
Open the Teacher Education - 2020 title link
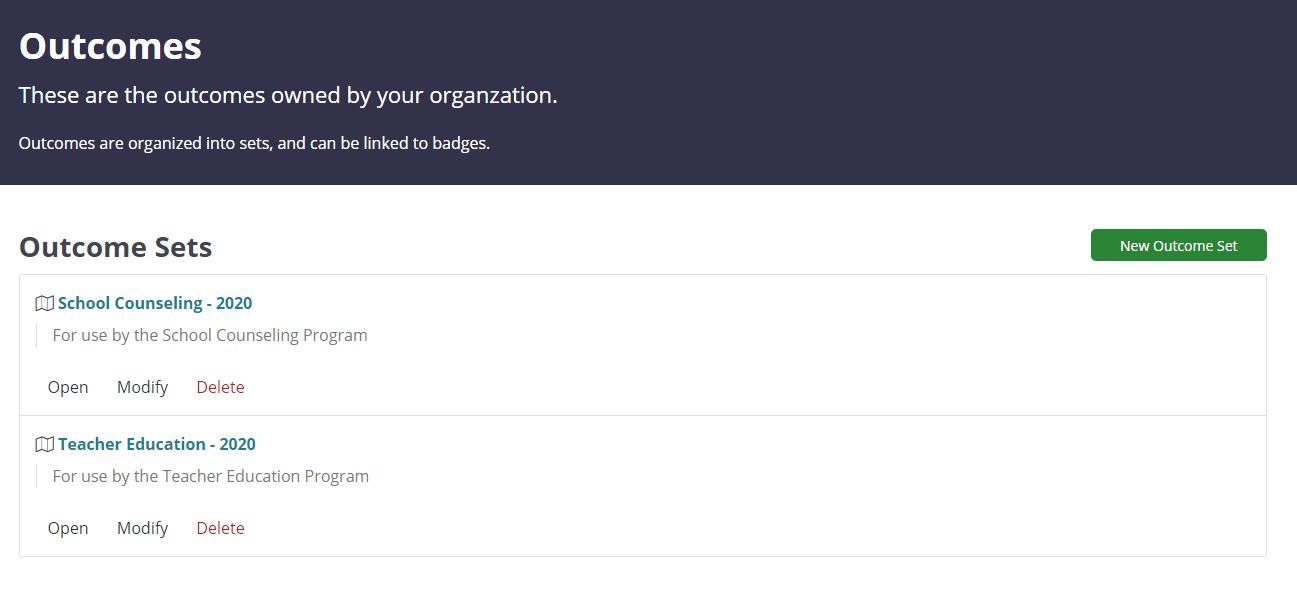click(x=157, y=444)
